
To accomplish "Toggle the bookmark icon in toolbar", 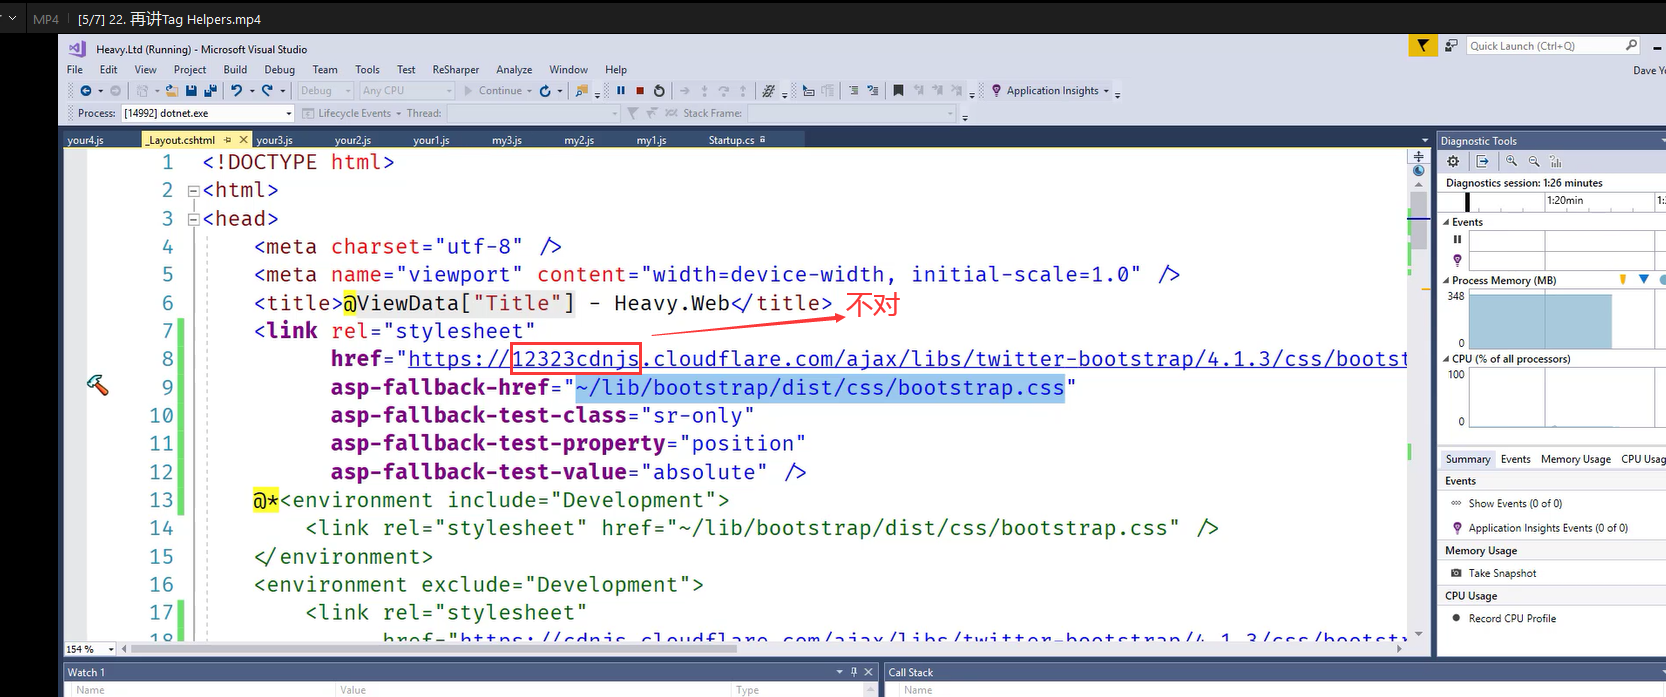I will [898, 91].
